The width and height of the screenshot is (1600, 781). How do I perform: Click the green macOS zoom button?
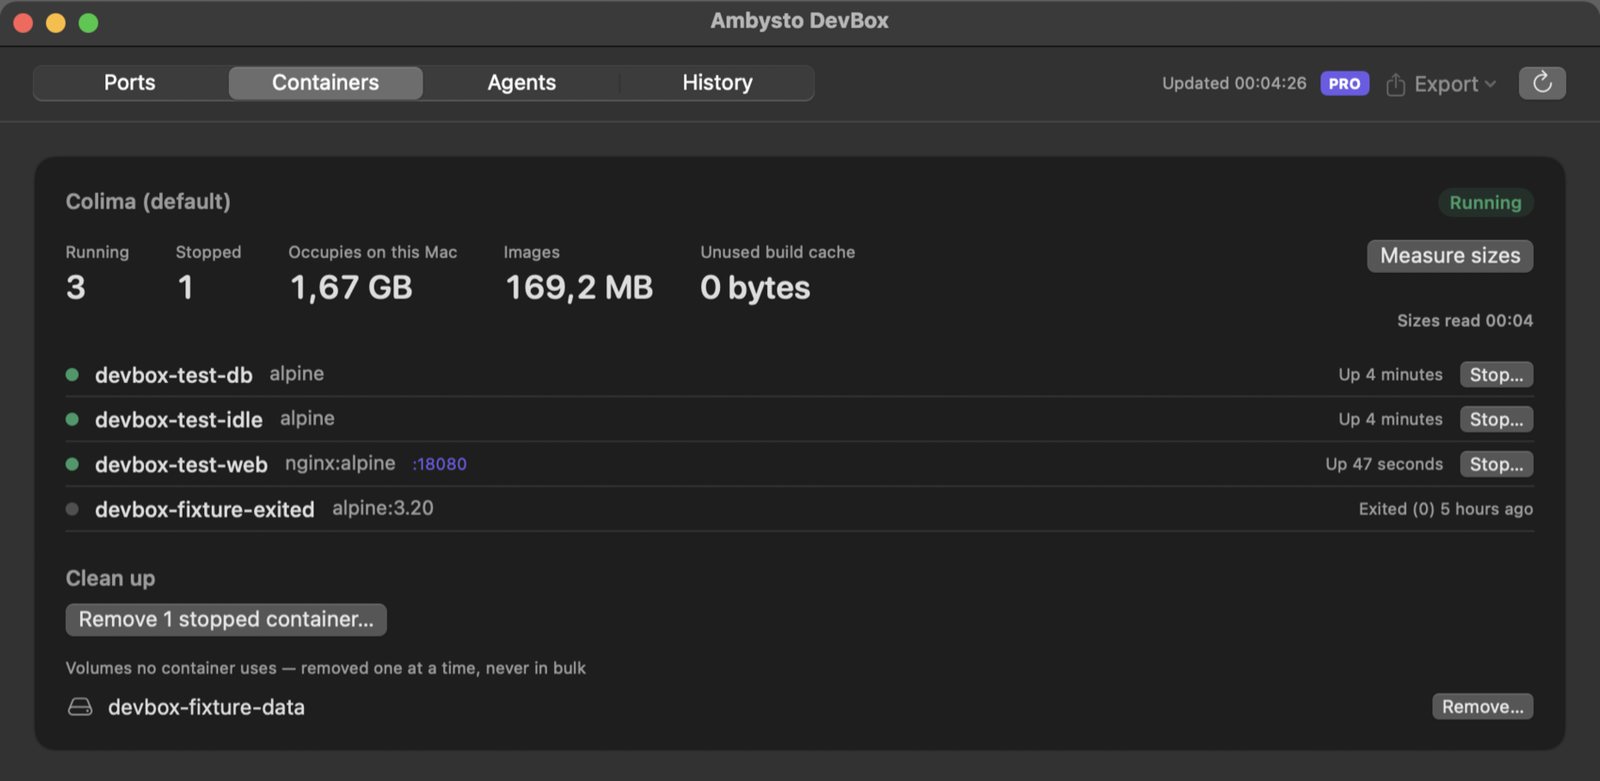pos(88,22)
